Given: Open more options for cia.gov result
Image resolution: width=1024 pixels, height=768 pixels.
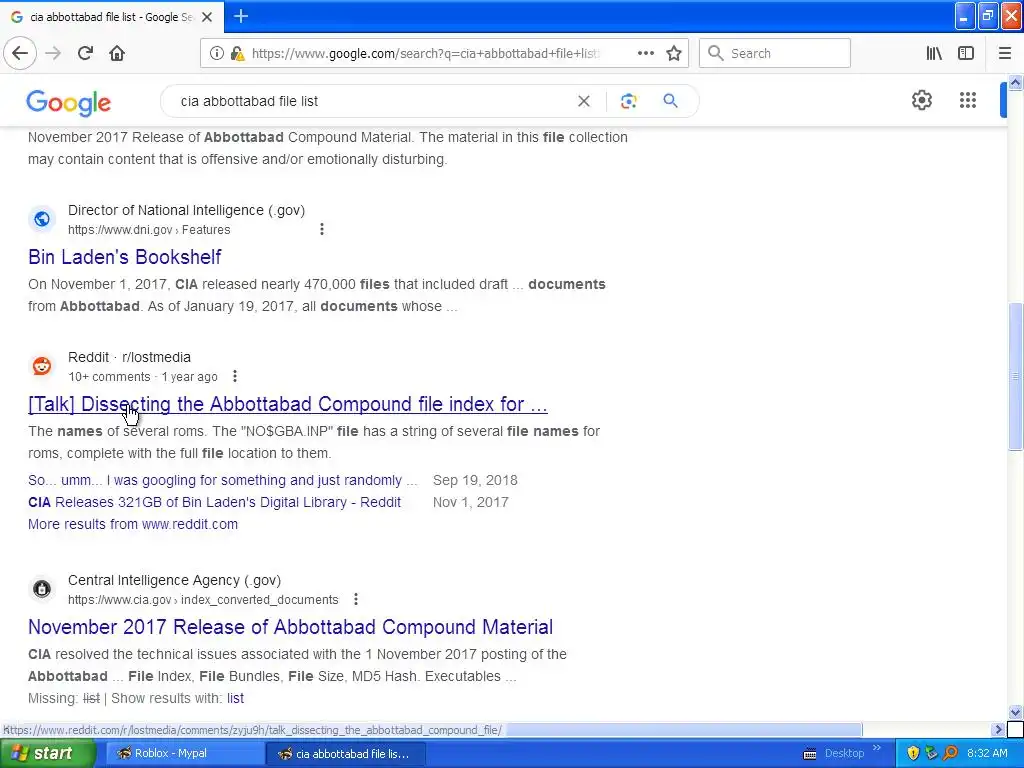Looking at the screenshot, I should 356,599.
